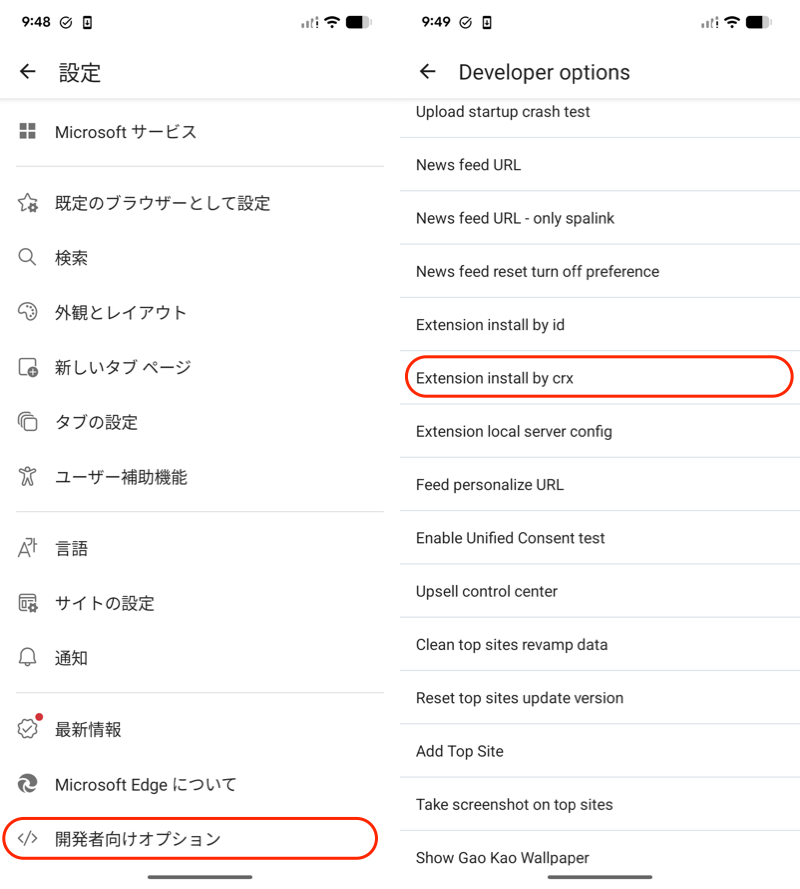Screen dimensions: 800x889
Task: Tap Add Top Site
Action: click(x=598, y=751)
